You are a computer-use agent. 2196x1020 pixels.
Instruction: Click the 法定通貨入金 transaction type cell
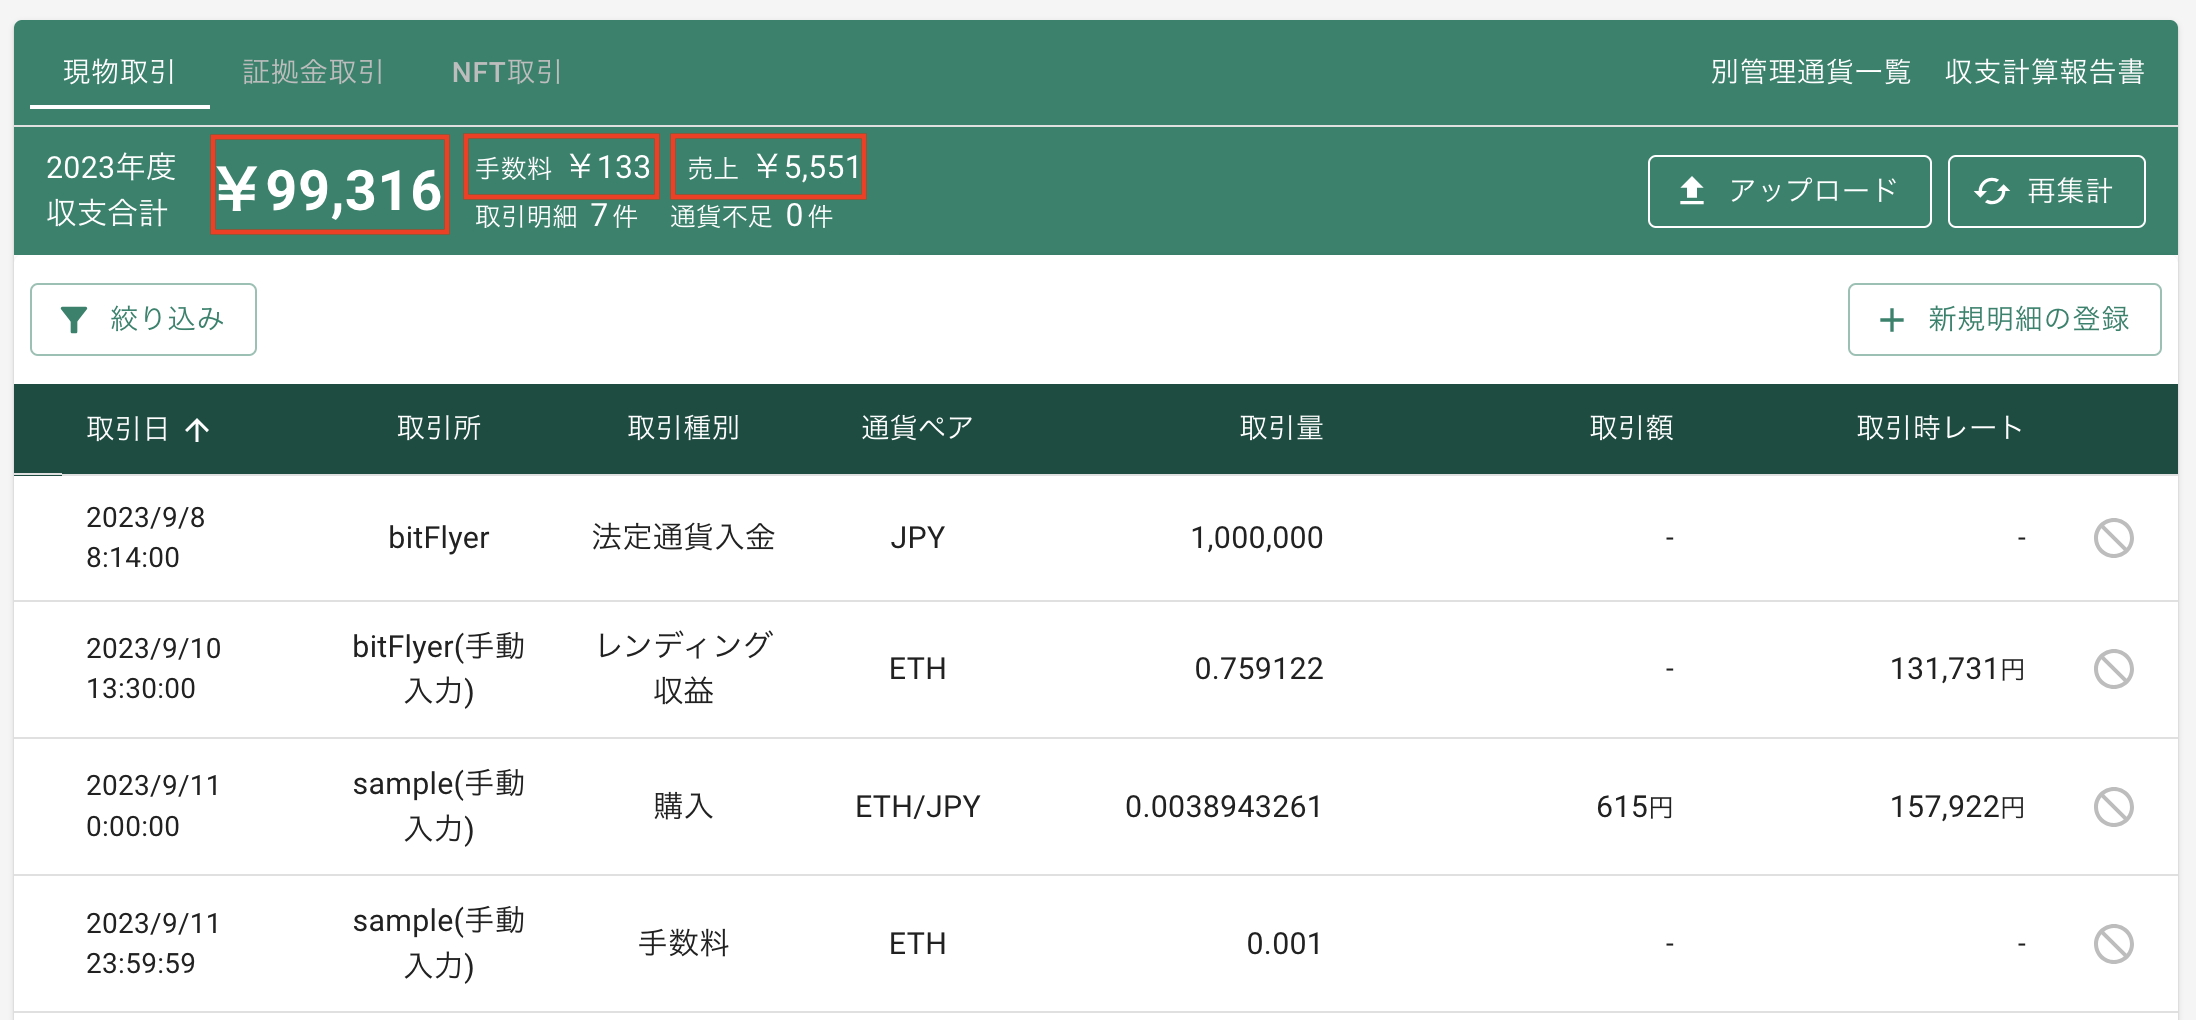coord(683,537)
